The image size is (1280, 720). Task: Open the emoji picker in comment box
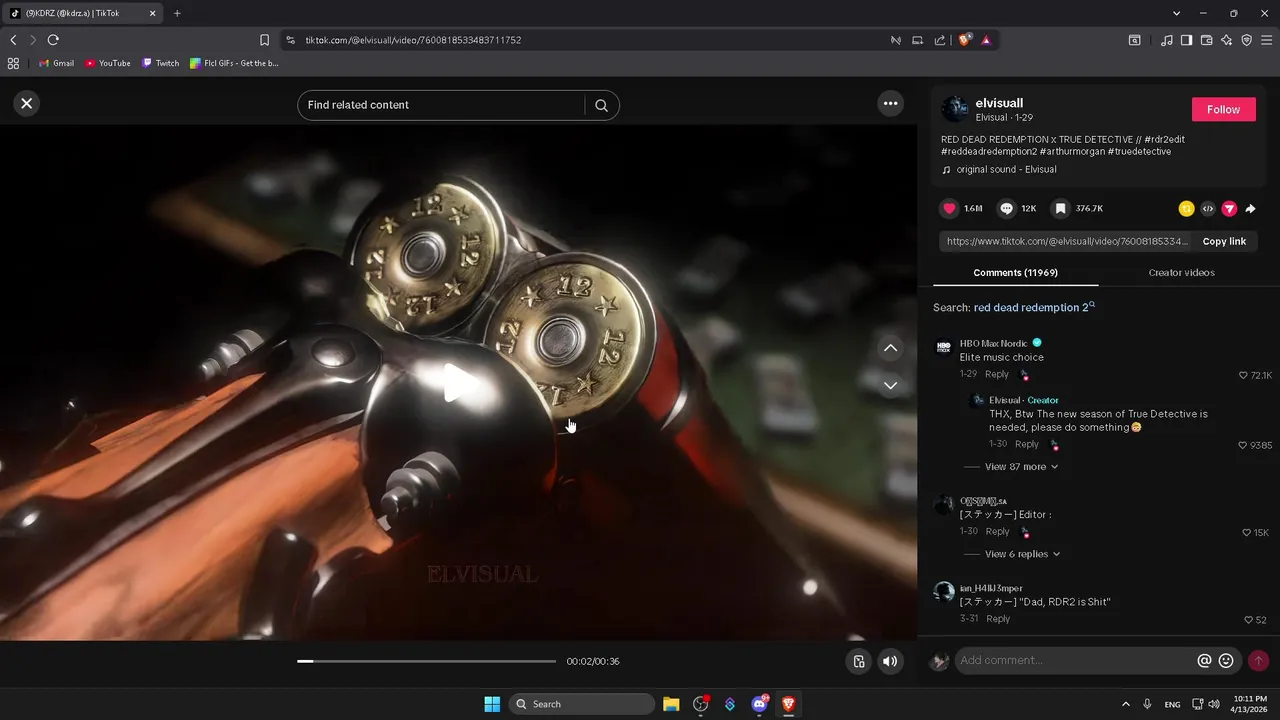pyautogui.click(x=1226, y=660)
